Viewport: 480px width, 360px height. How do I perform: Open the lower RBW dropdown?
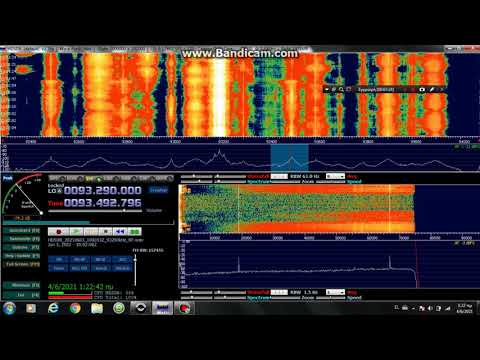pos(335,292)
